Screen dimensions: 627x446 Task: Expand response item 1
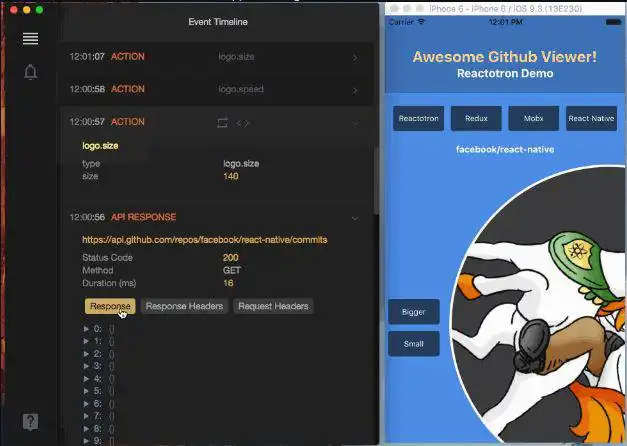86,341
